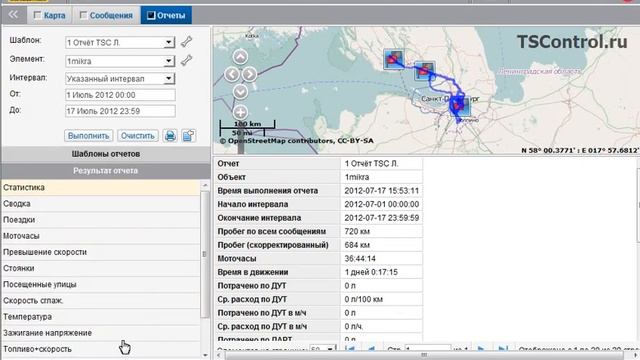Select Топливо+скорость in report results
640x360 pixels.
click(x=101, y=349)
